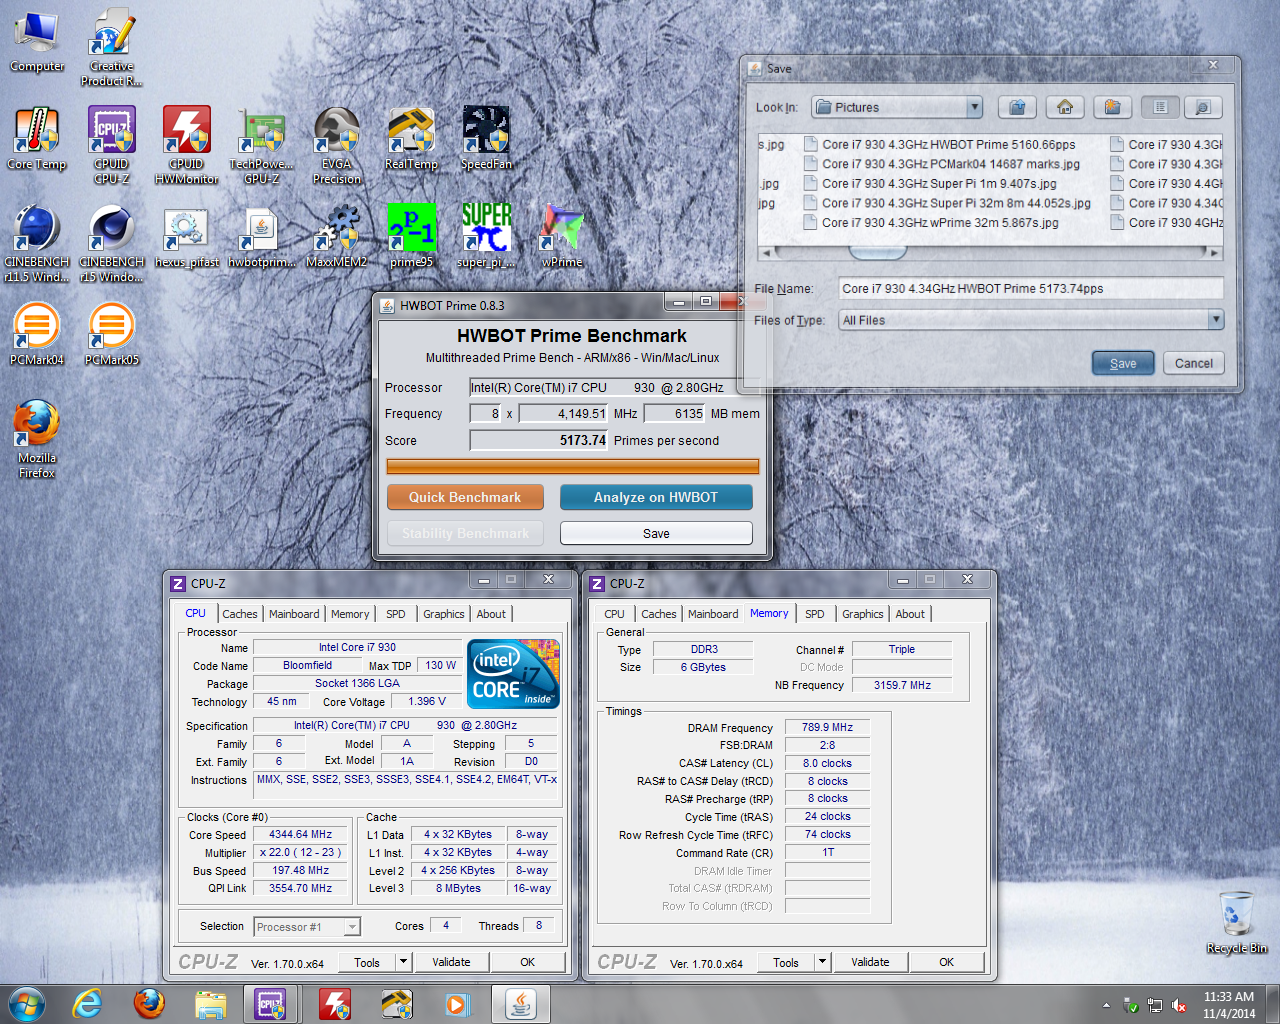Click the PCMark04 desktop icon
Screen dimensions: 1280x1024
point(37,335)
